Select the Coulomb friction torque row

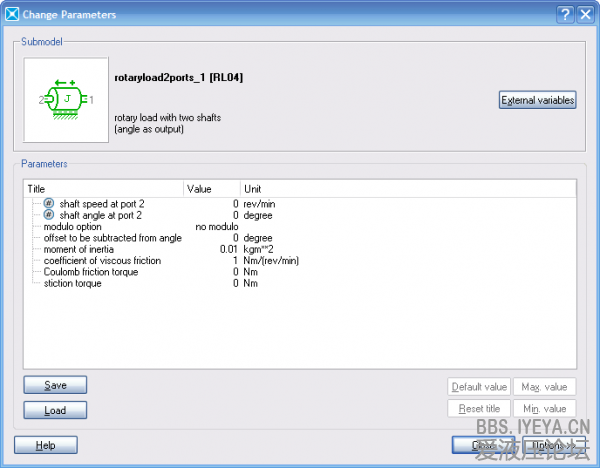coord(92,272)
